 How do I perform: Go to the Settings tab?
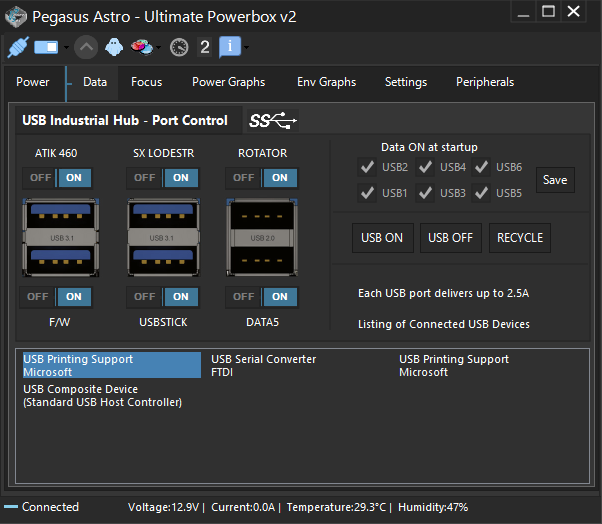[406, 82]
